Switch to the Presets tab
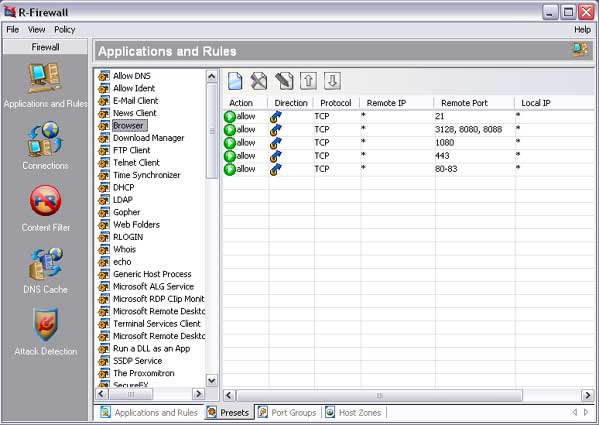599x425 pixels. (x=229, y=412)
